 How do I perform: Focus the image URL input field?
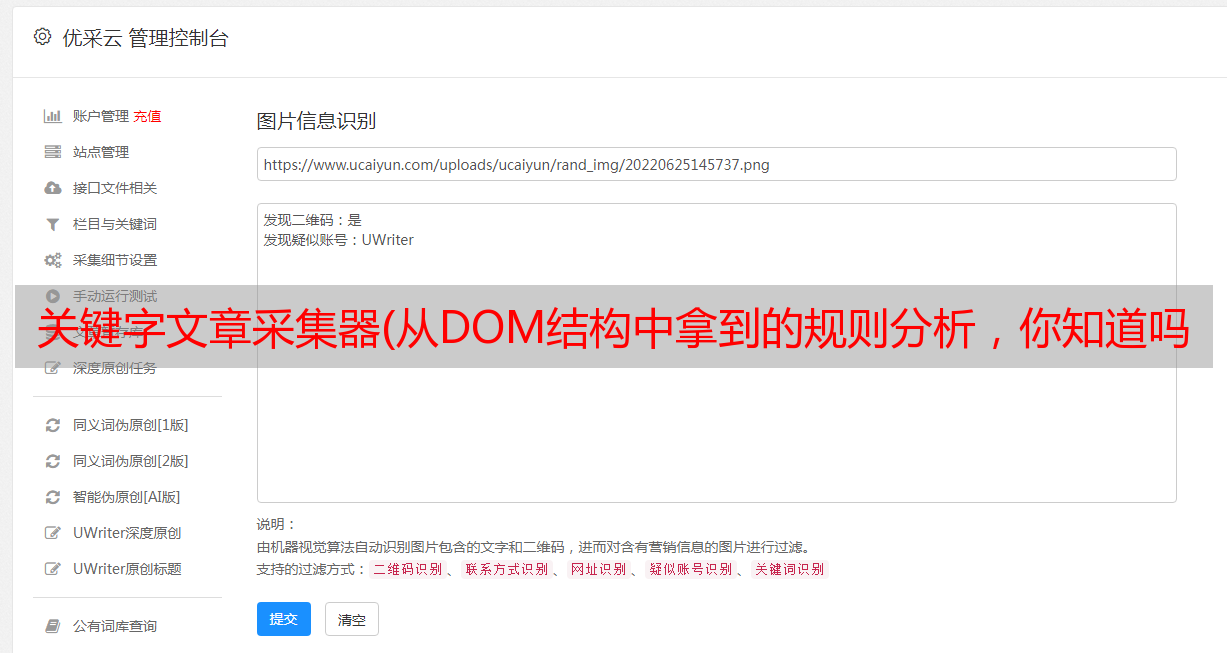pyautogui.click(x=716, y=164)
